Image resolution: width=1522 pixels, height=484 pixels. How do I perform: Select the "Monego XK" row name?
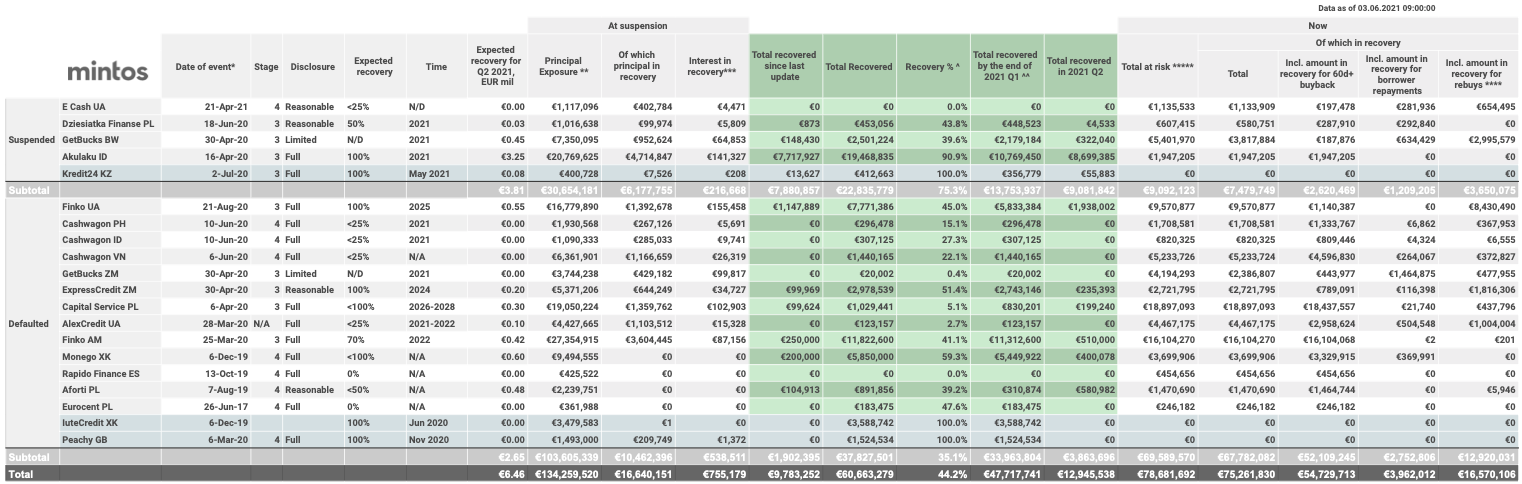[x=86, y=359]
